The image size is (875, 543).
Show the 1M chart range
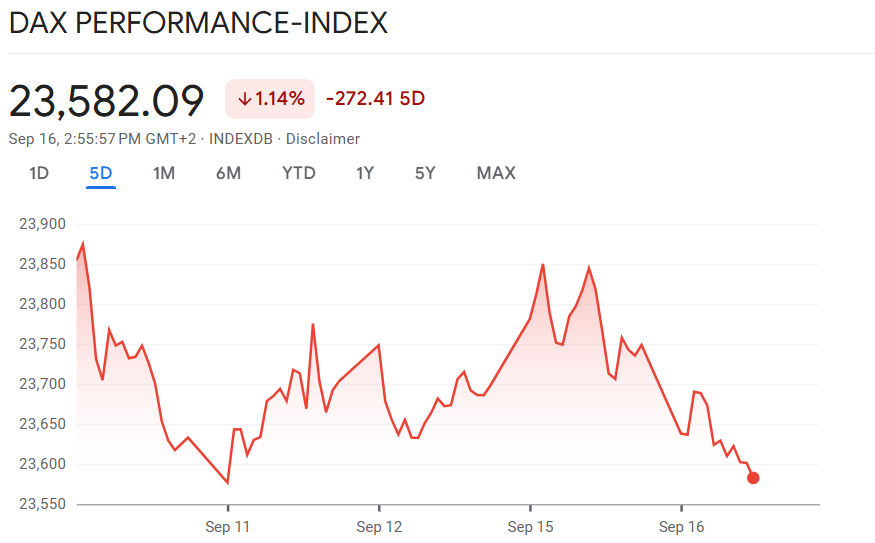pos(164,173)
